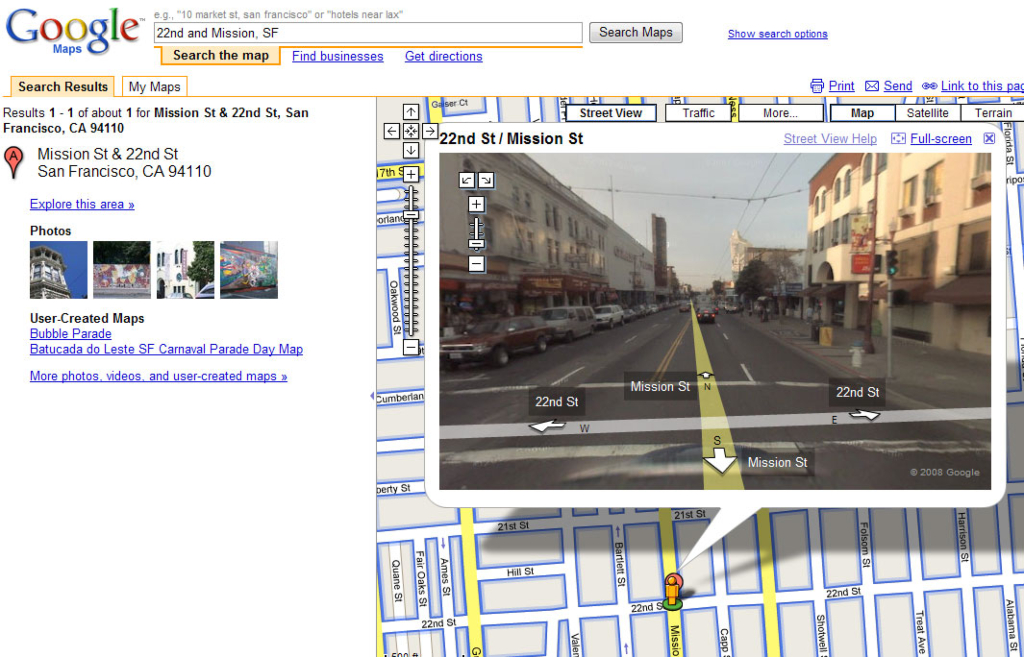This screenshot has height=657, width=1024.
Task: Click Show search options link
Action: pyautogui.click(x=778, y=34)
